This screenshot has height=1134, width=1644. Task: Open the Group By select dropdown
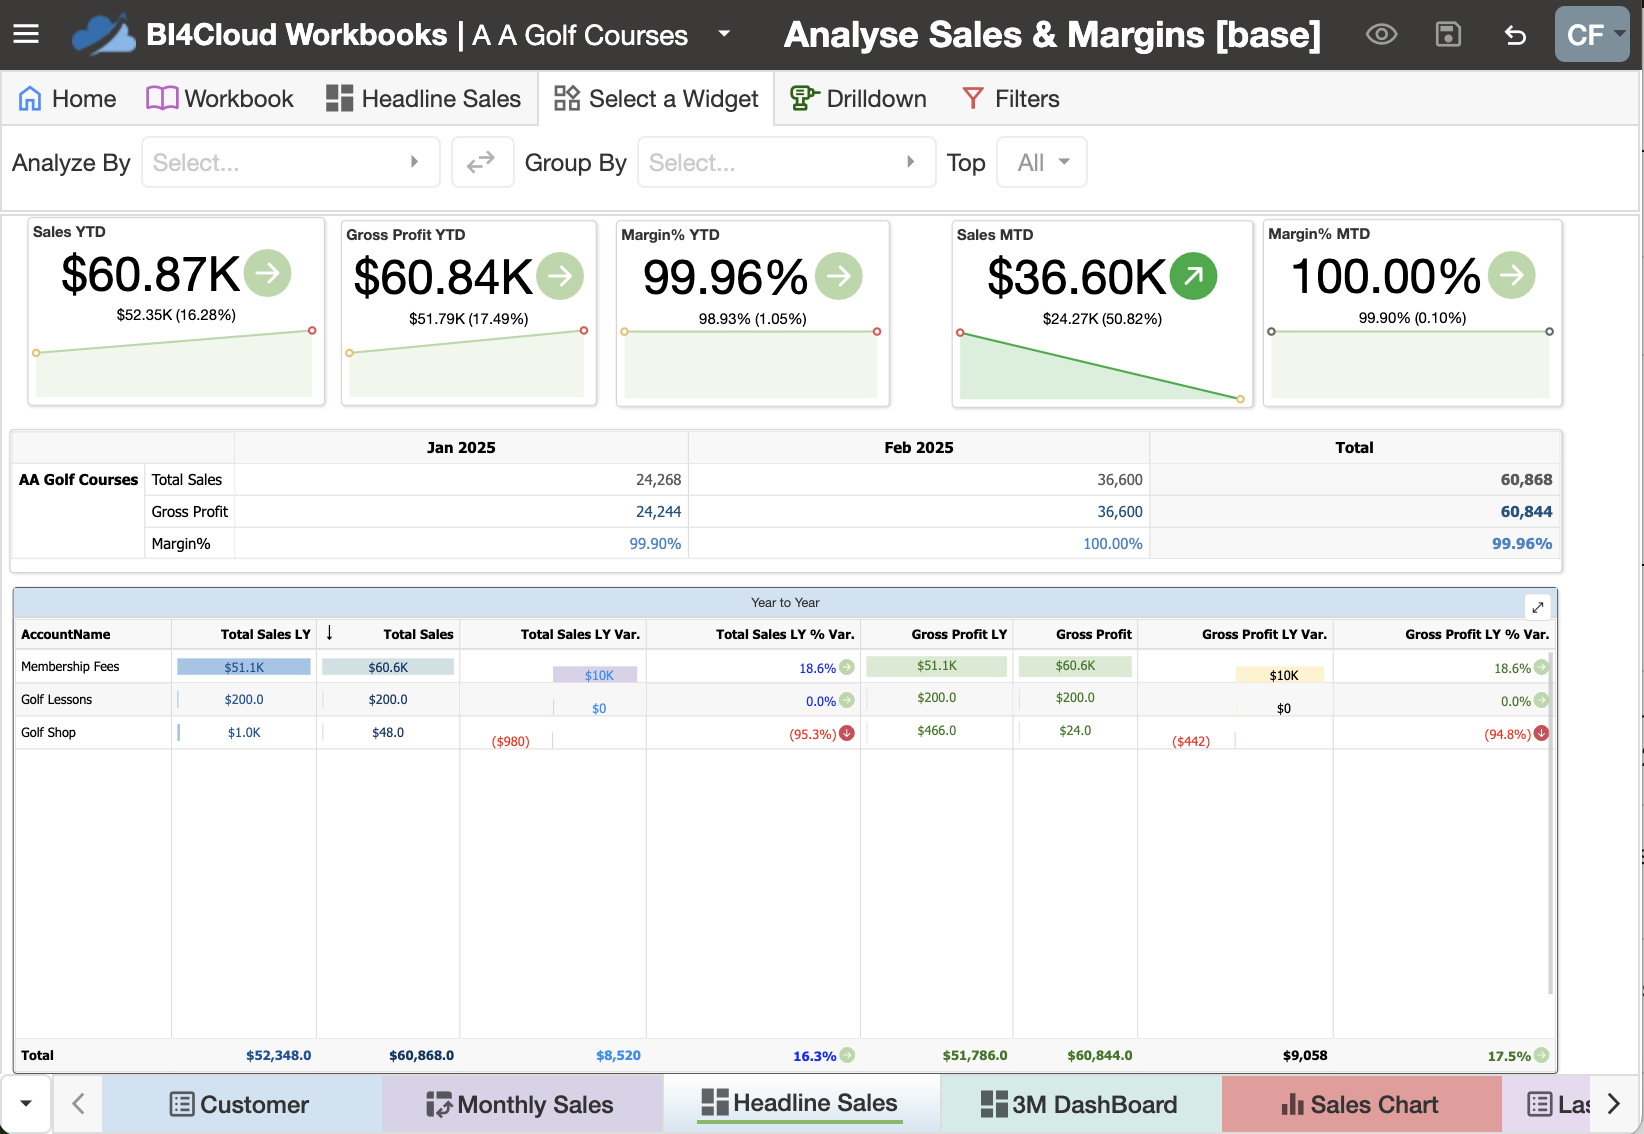click(786, 162)
